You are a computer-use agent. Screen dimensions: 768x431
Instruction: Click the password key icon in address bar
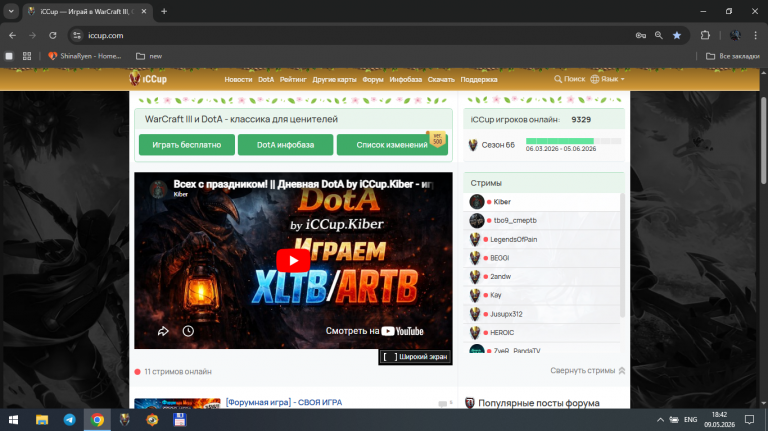pos(641,35)
